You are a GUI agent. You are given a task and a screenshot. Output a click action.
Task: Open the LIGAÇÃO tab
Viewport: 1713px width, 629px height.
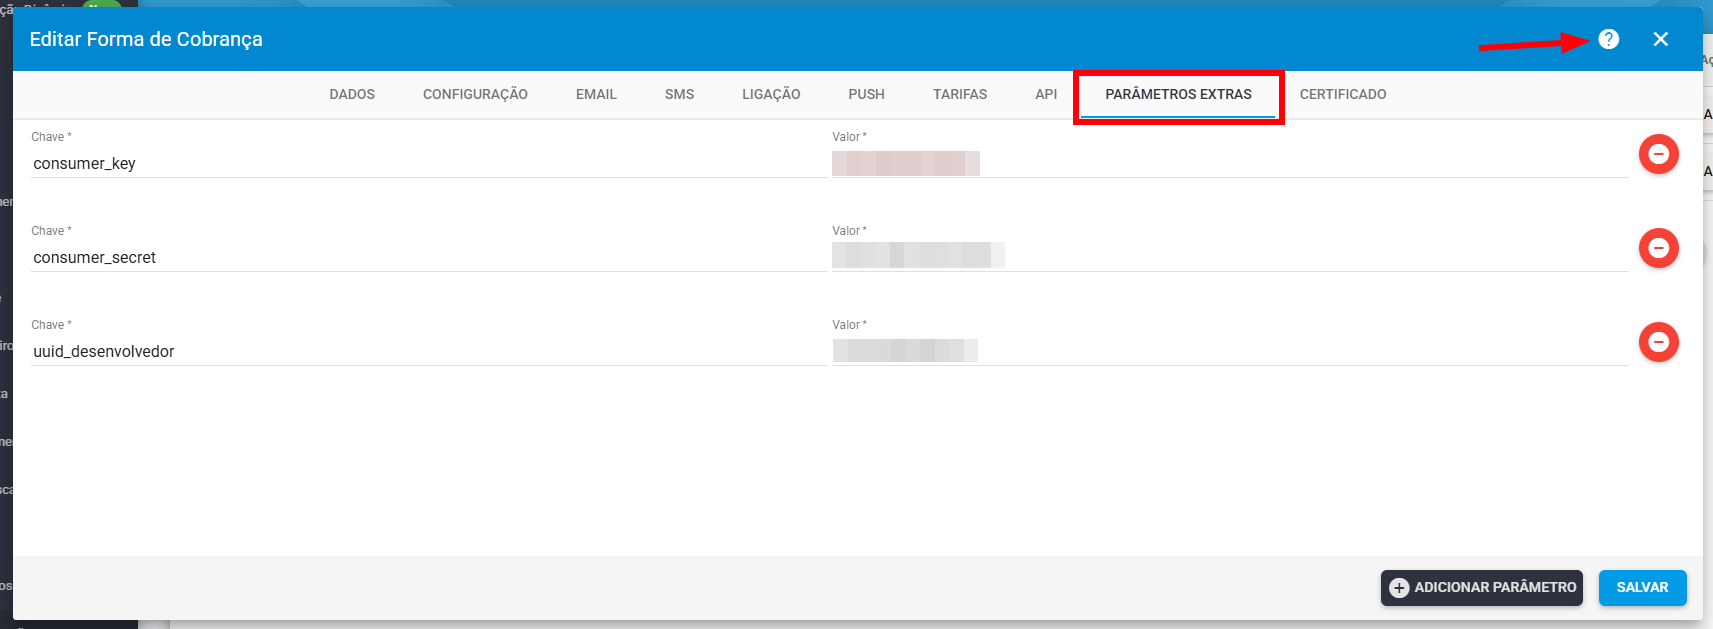tap(771, 94)
